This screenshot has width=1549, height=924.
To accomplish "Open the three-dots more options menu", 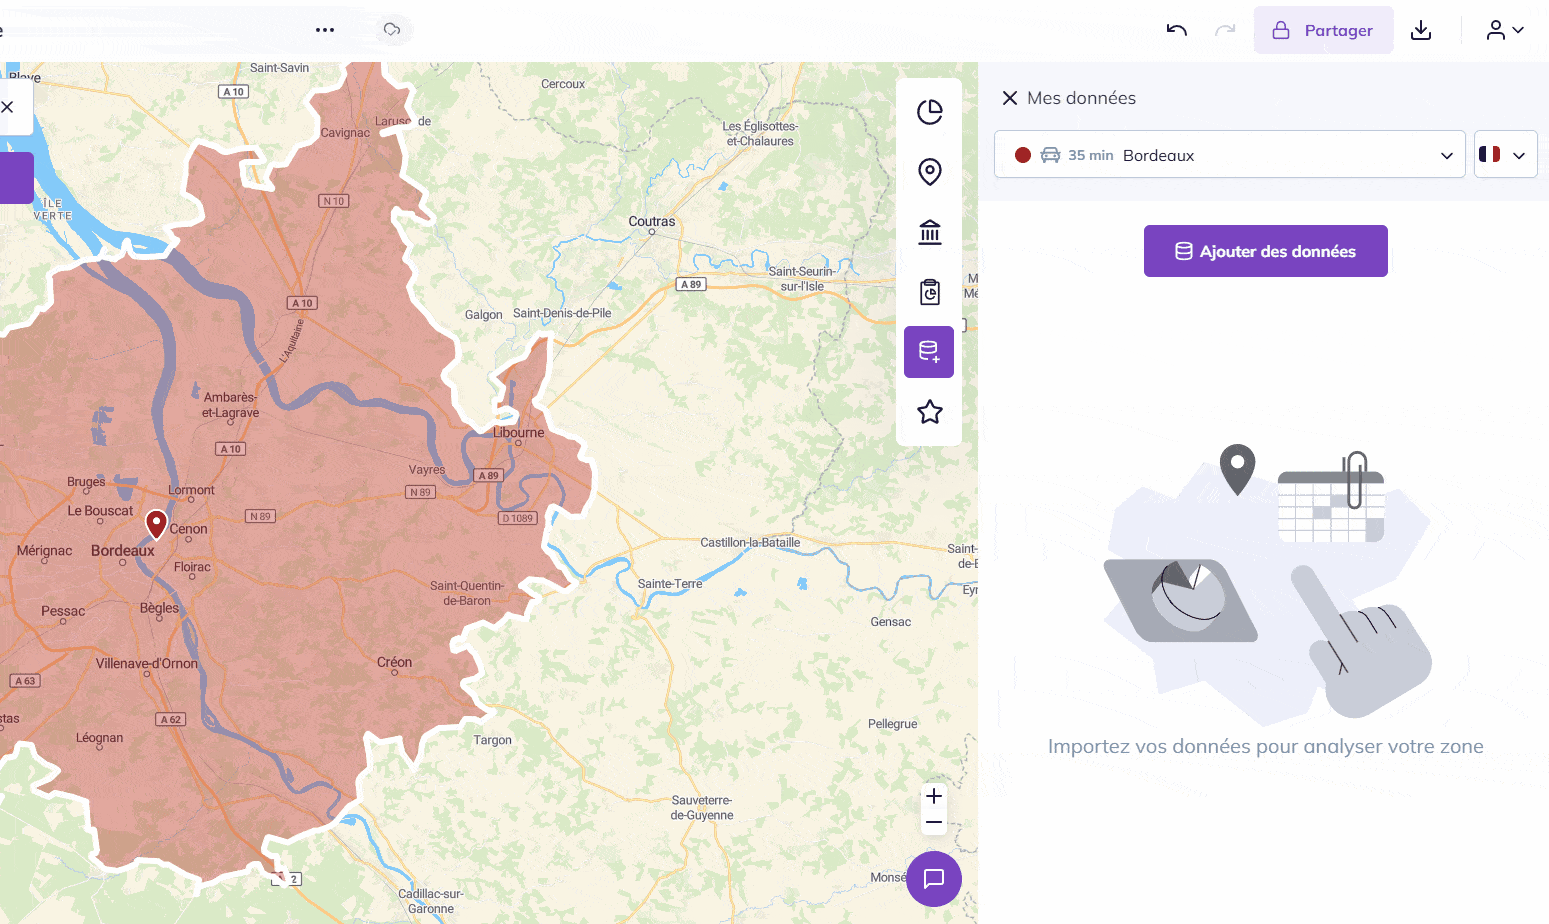I will (325, 30).
